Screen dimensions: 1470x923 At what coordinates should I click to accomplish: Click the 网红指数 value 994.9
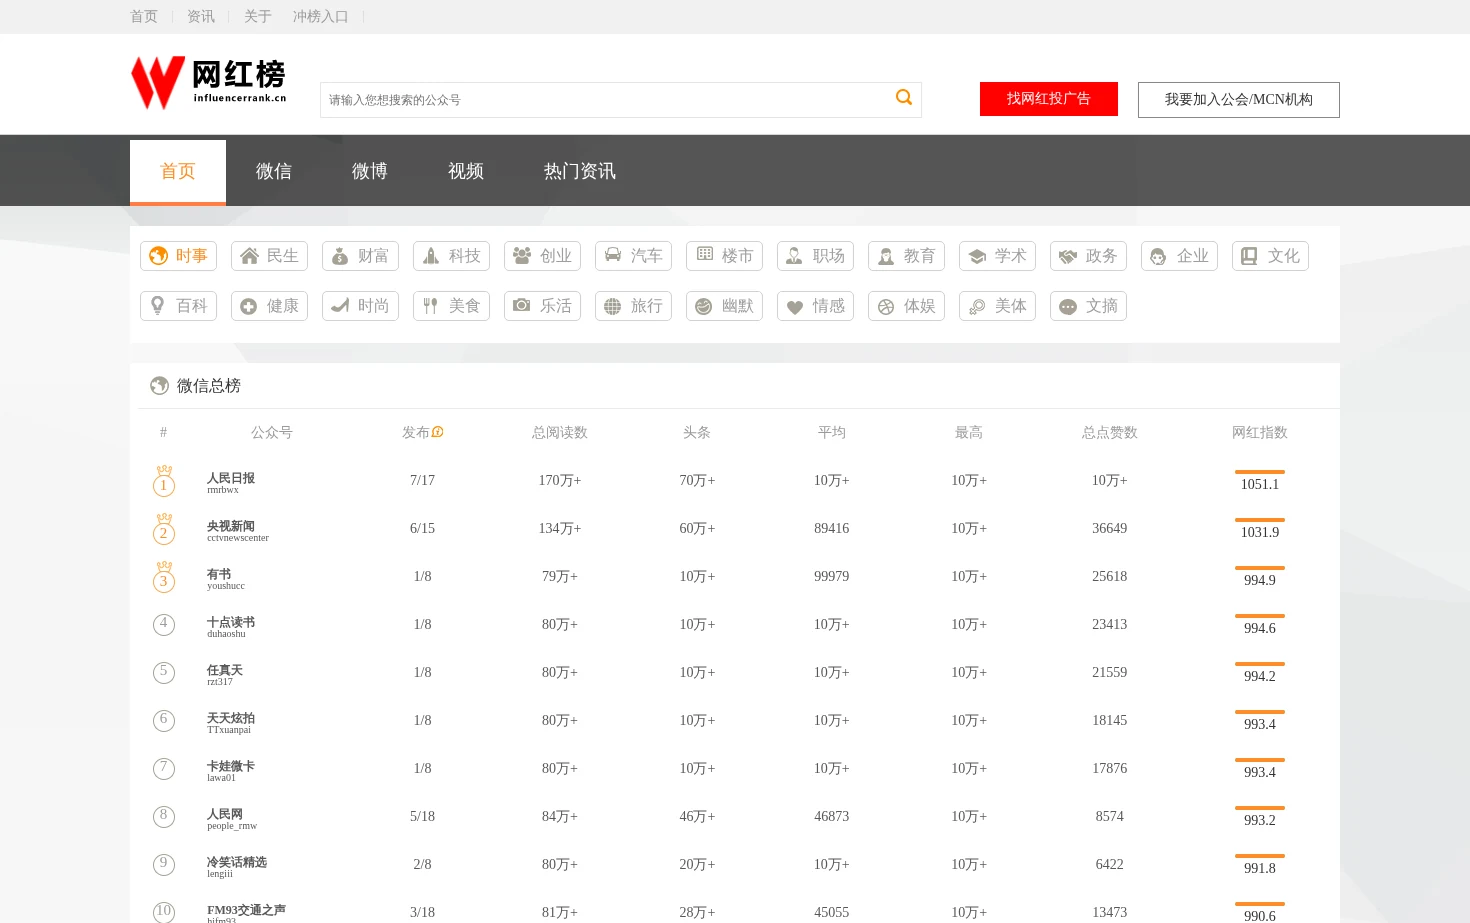pos(1260,580)
